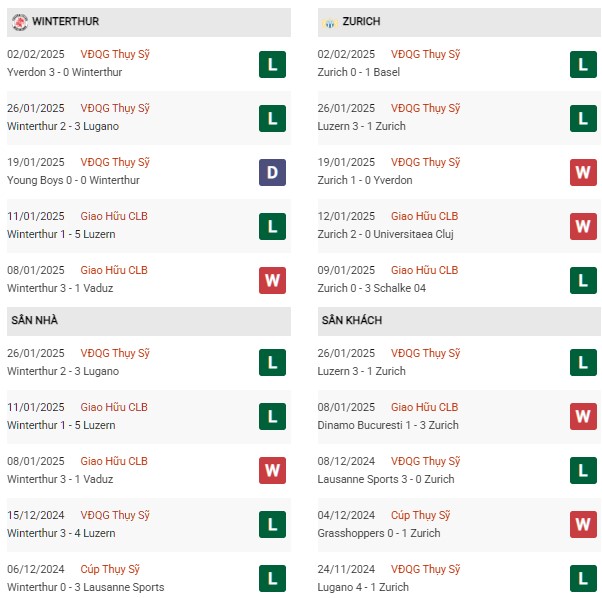
Task: Click the Winterthur club logo icon
Action: [20, 22]
